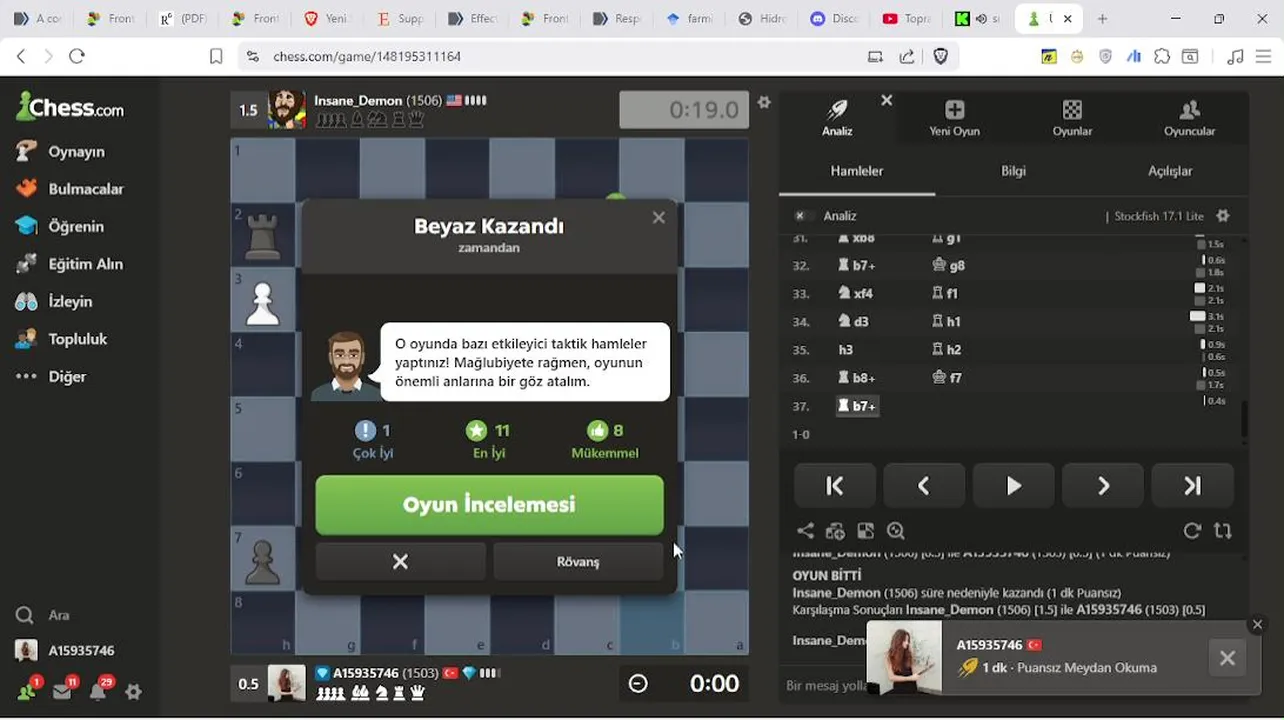Close the Beyaz Kazandı dialog
This screenshot has width=1284, height=720.
click(658, 217)
